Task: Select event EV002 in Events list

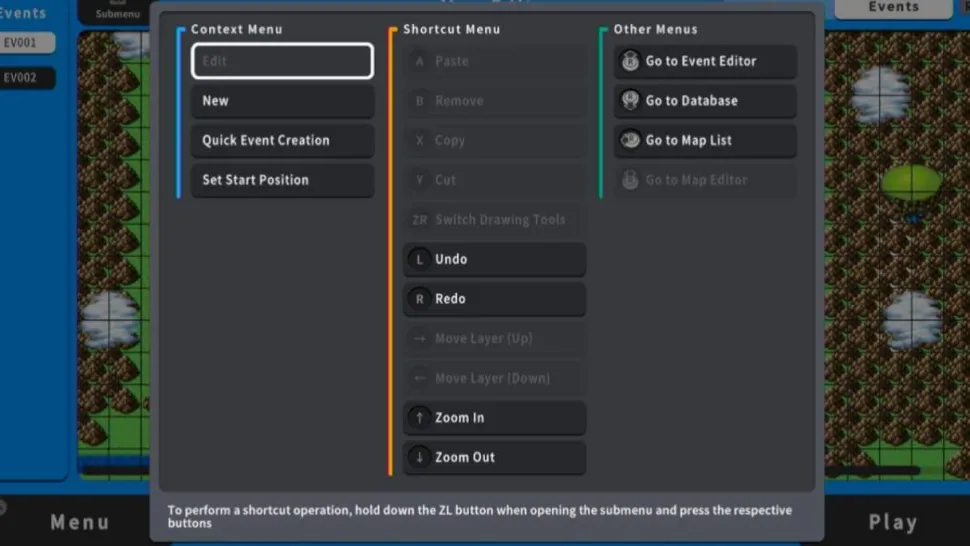Action: coord(27,78)
